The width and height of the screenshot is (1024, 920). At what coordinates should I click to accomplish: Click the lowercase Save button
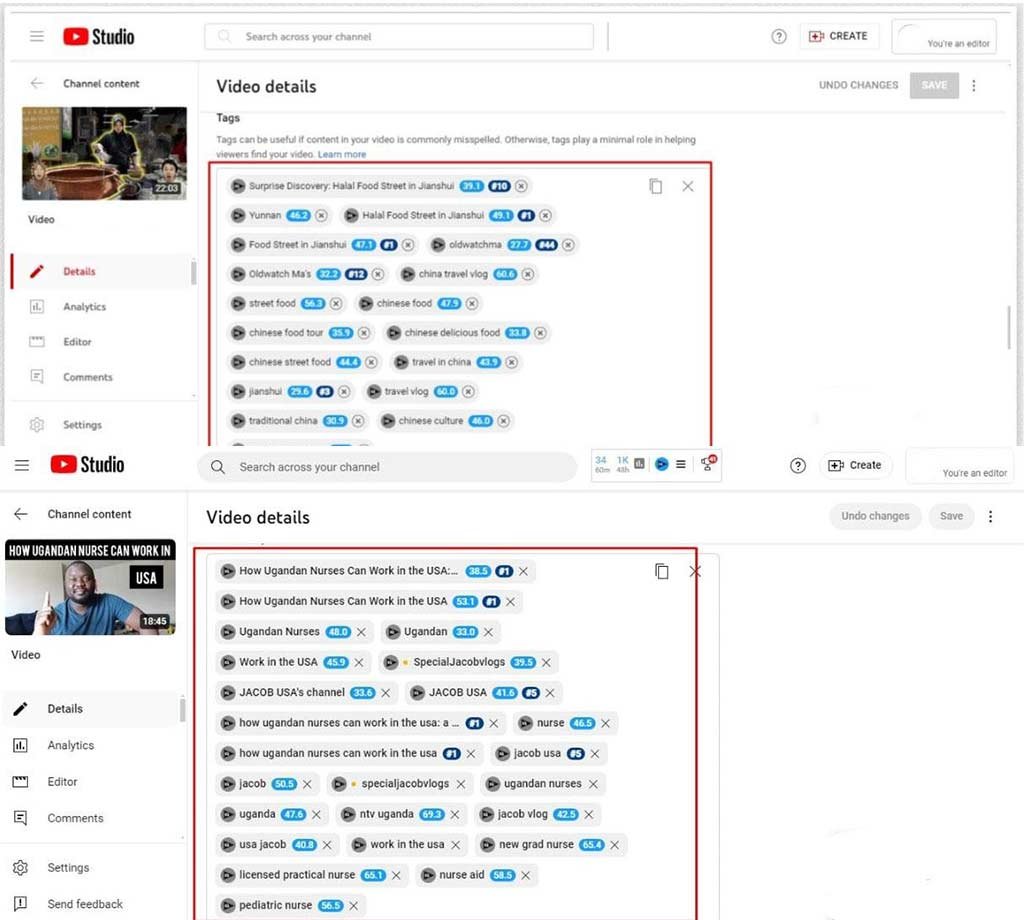[x=952, y=516]
